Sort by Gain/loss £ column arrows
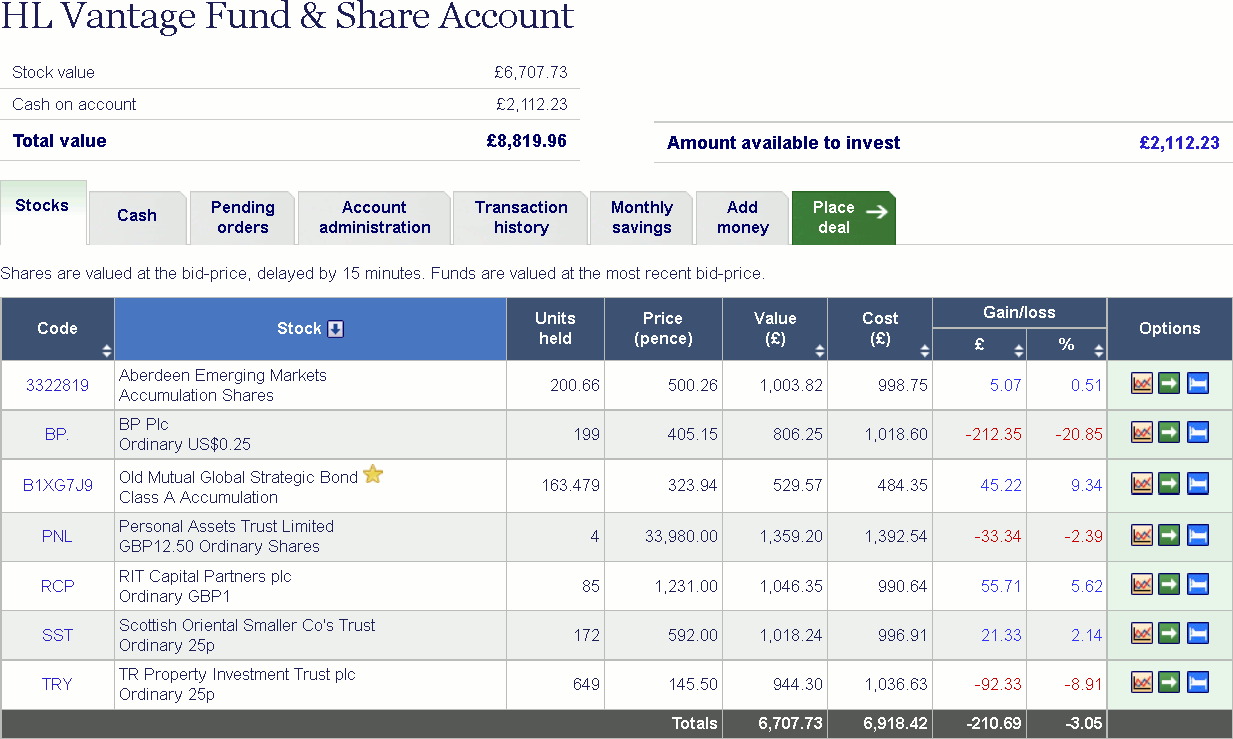1233x739 pixels. (x=1019, y=351)
